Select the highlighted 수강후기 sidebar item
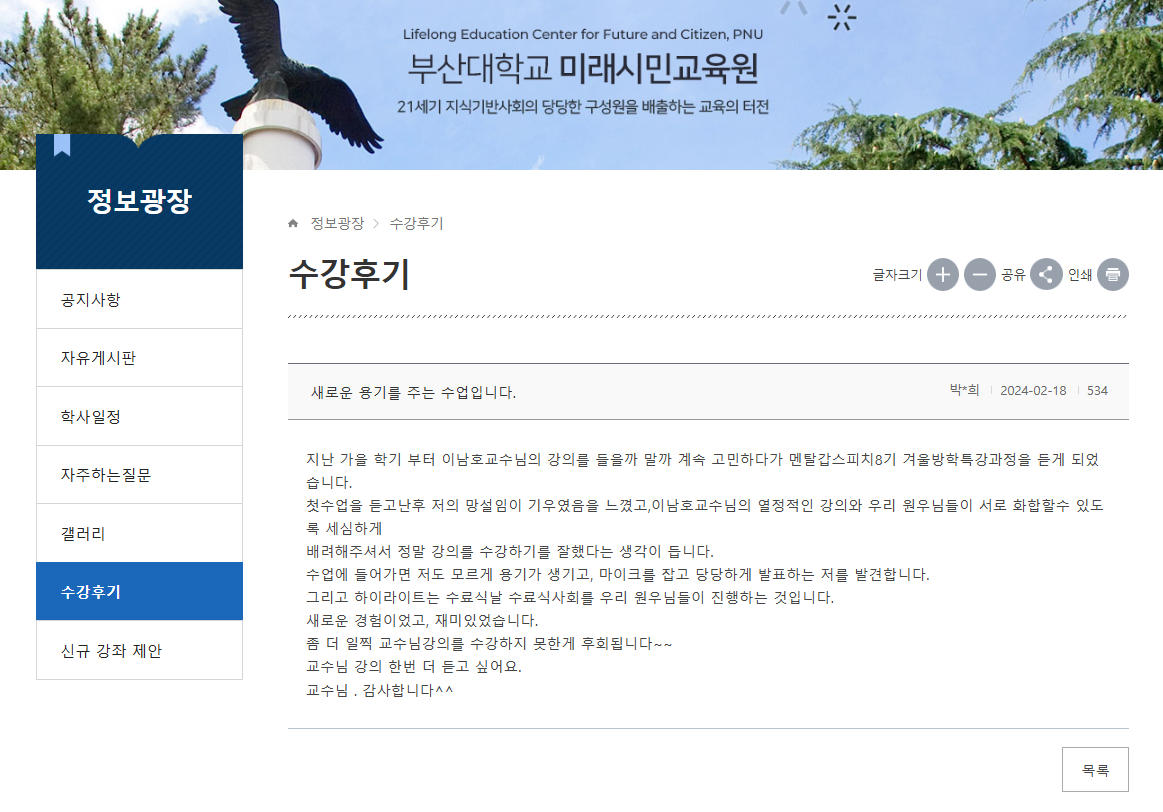This screenshot has width=1163, height=812. point(139,592)
